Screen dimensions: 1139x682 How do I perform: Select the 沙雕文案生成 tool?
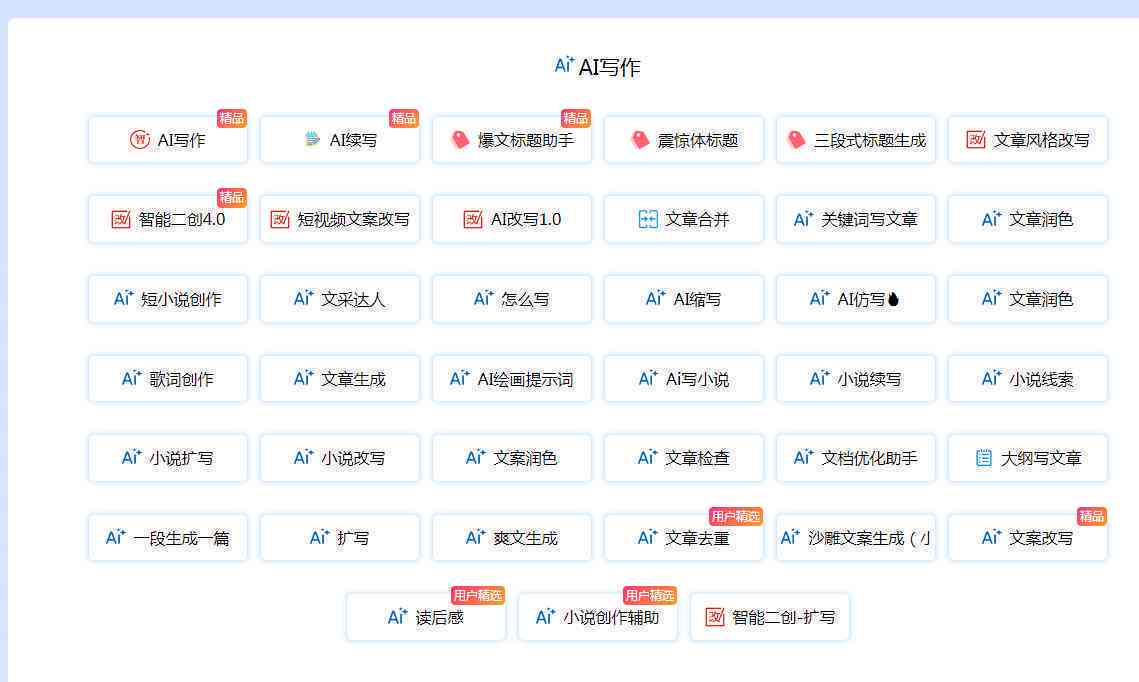pyautogui.click(x=856, y=537)
